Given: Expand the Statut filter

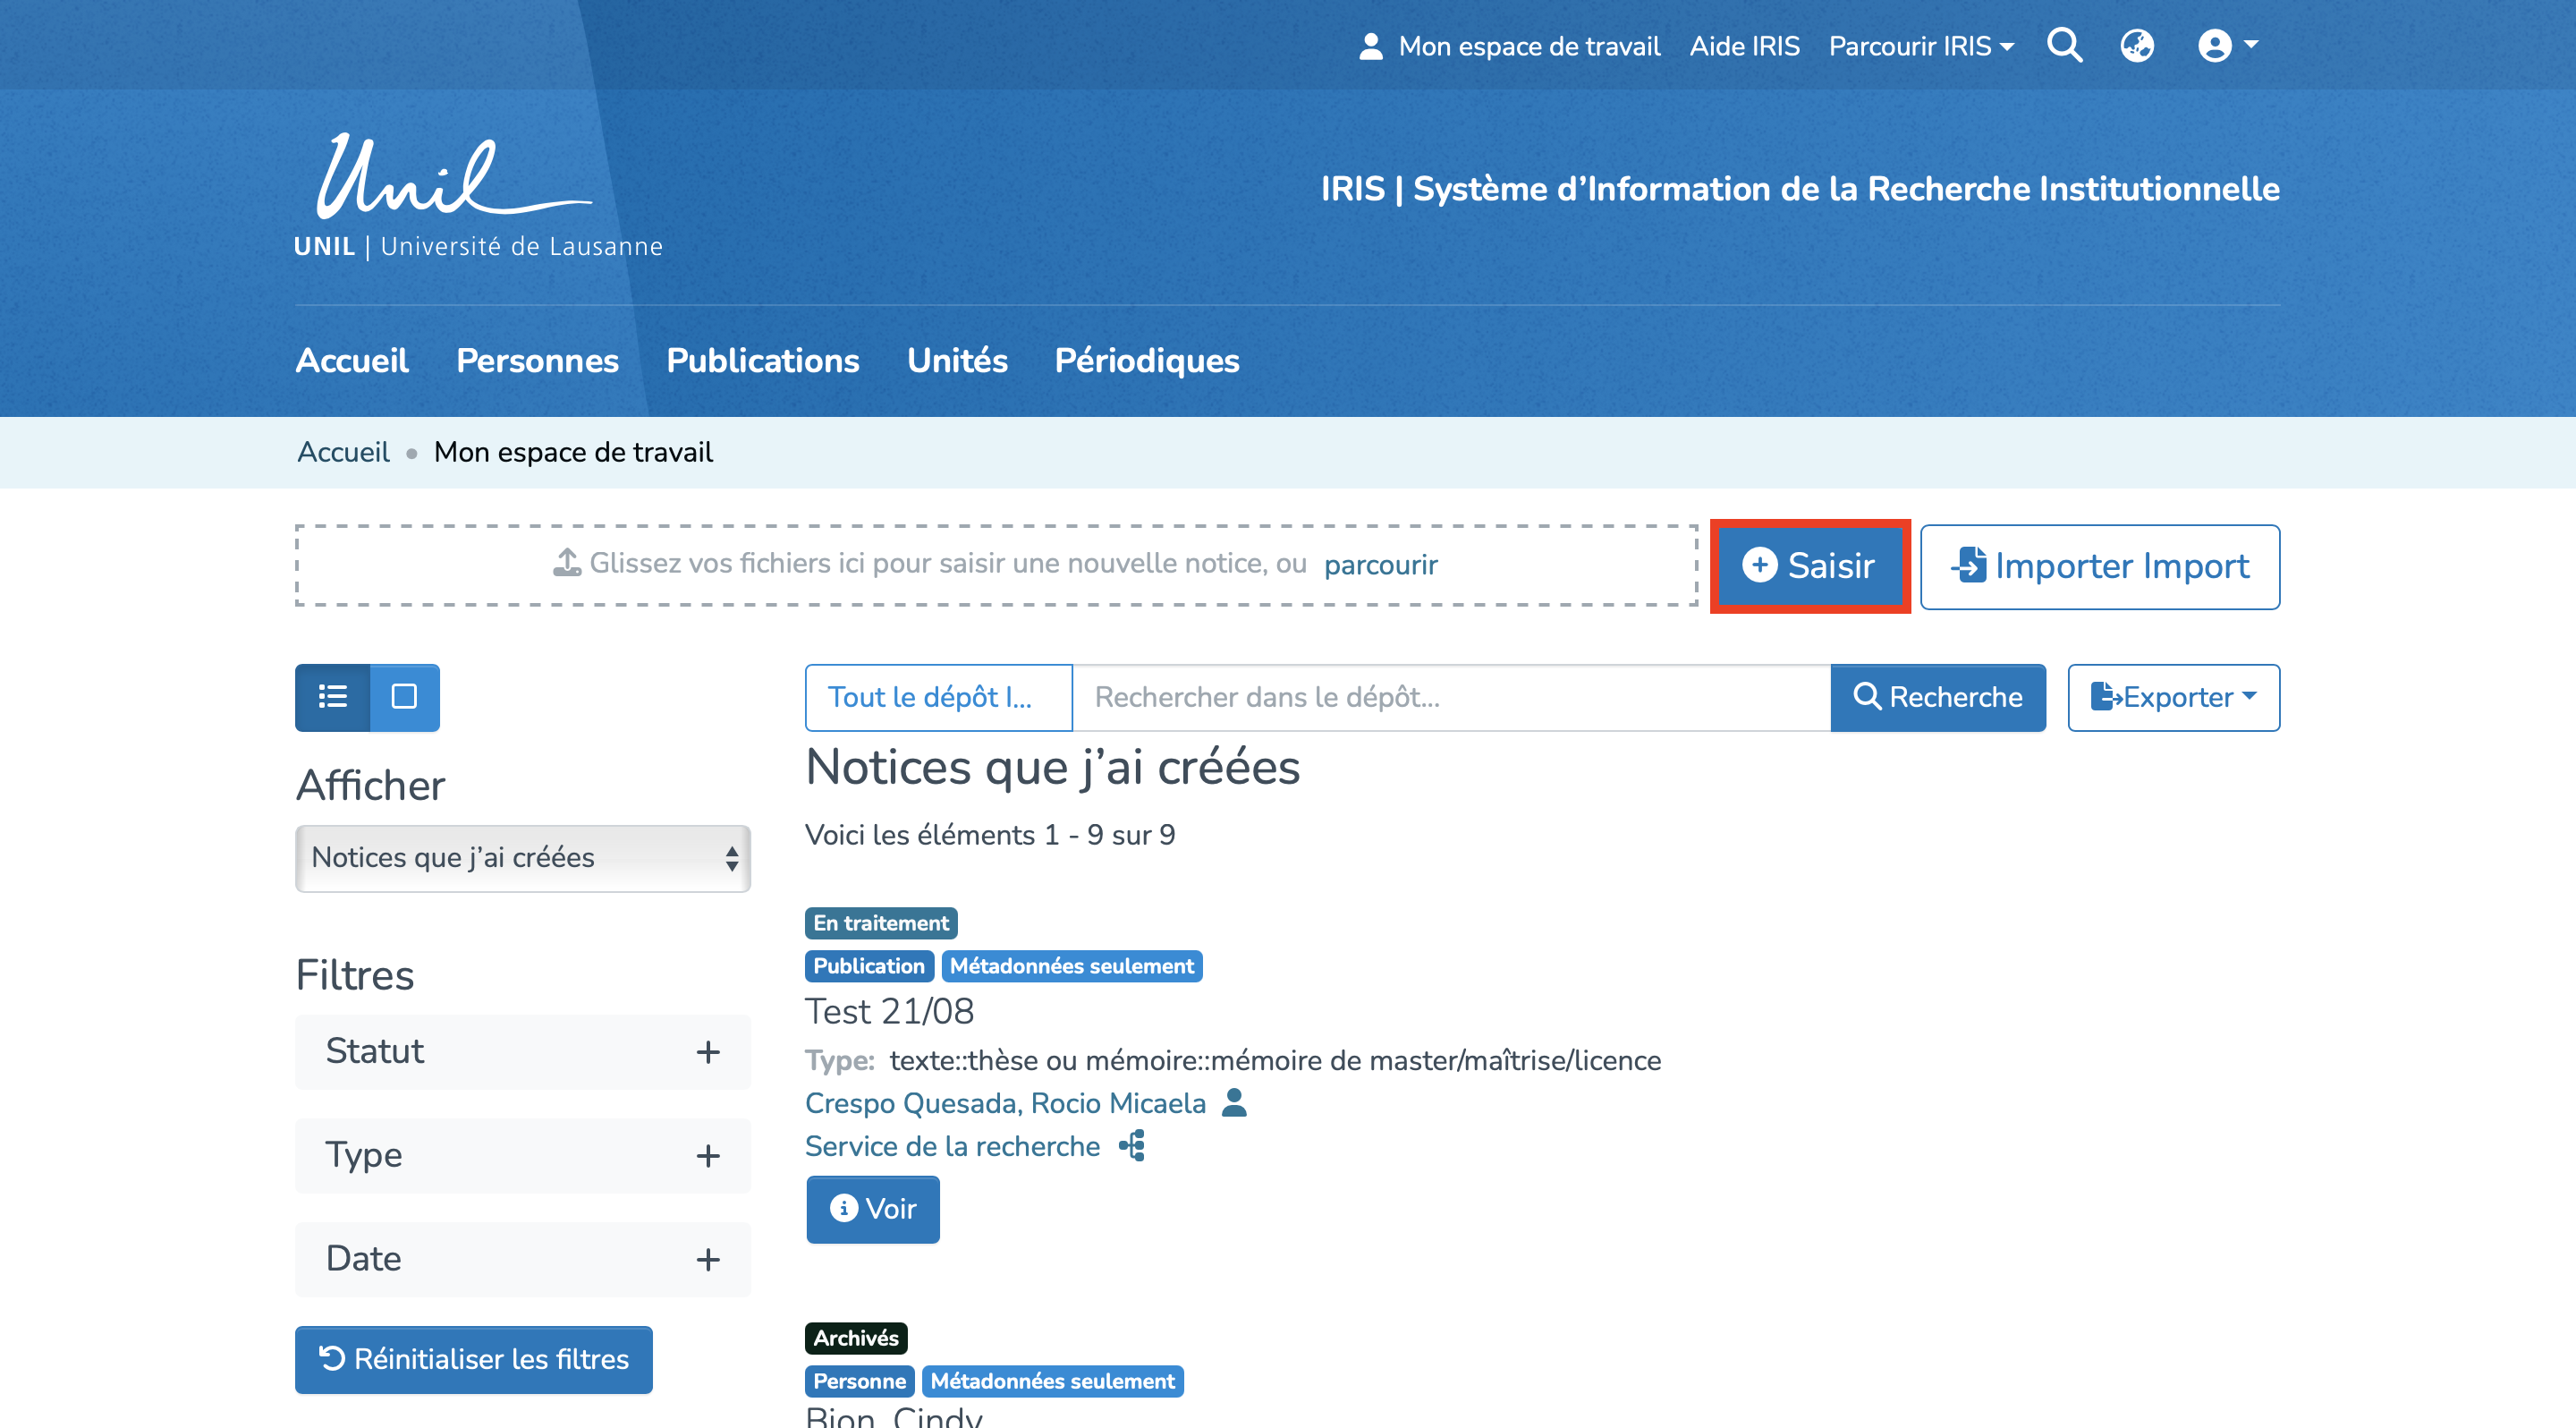Looking at the screenshot, I should pos(522,1051).
